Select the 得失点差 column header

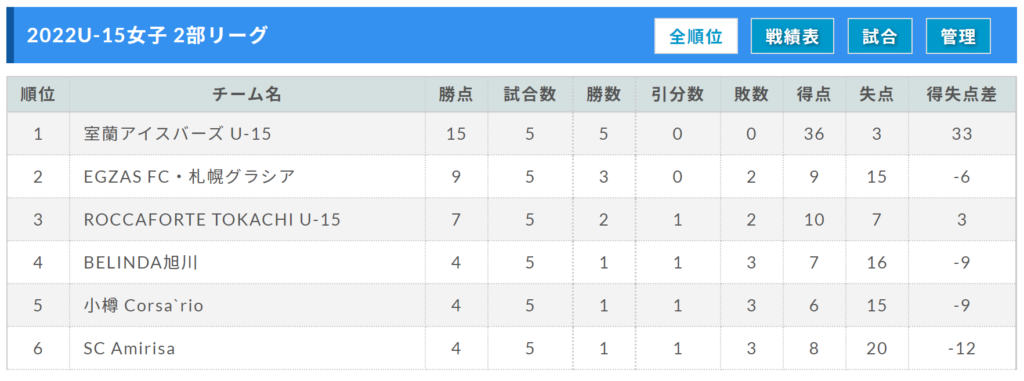(x=962, y=95)
